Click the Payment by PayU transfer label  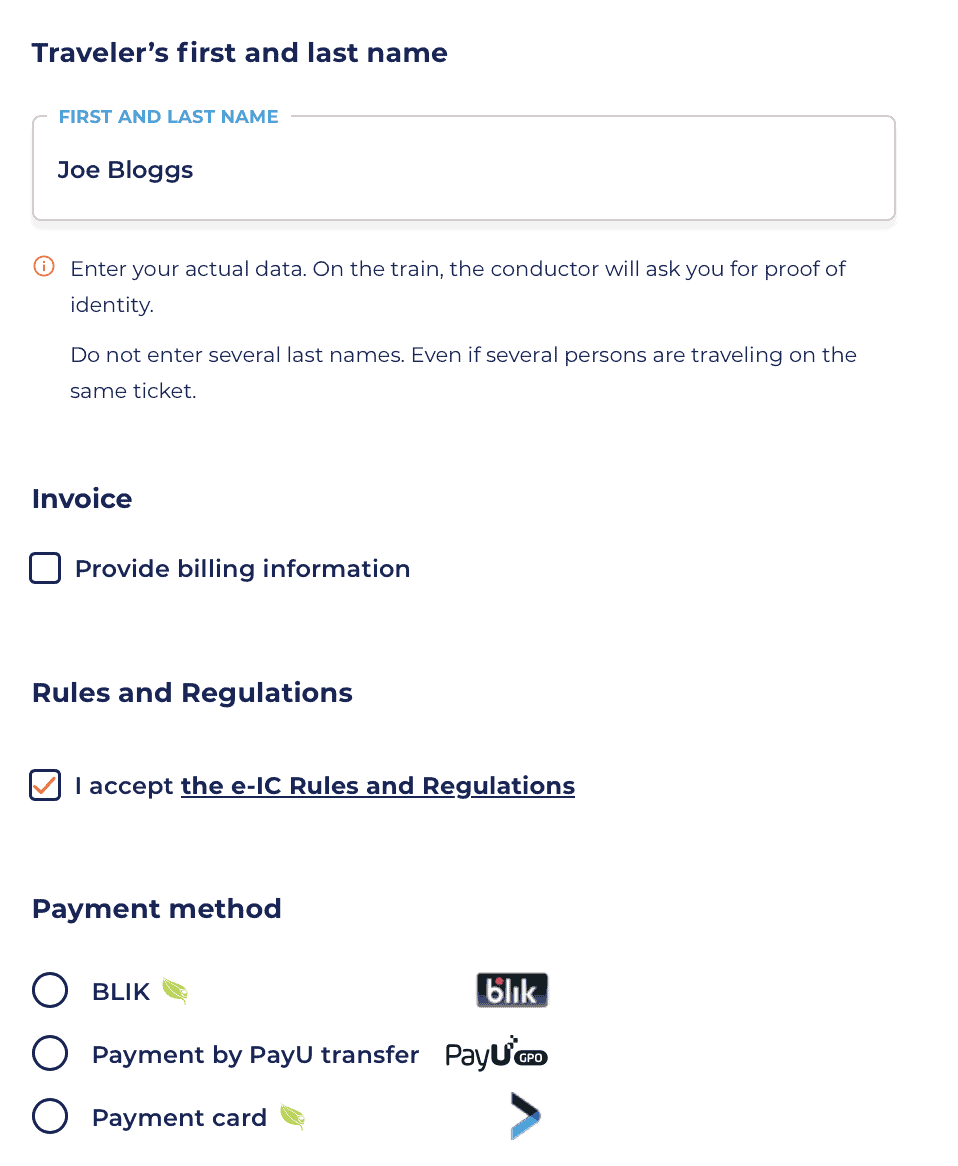[x=255, y=1054]
